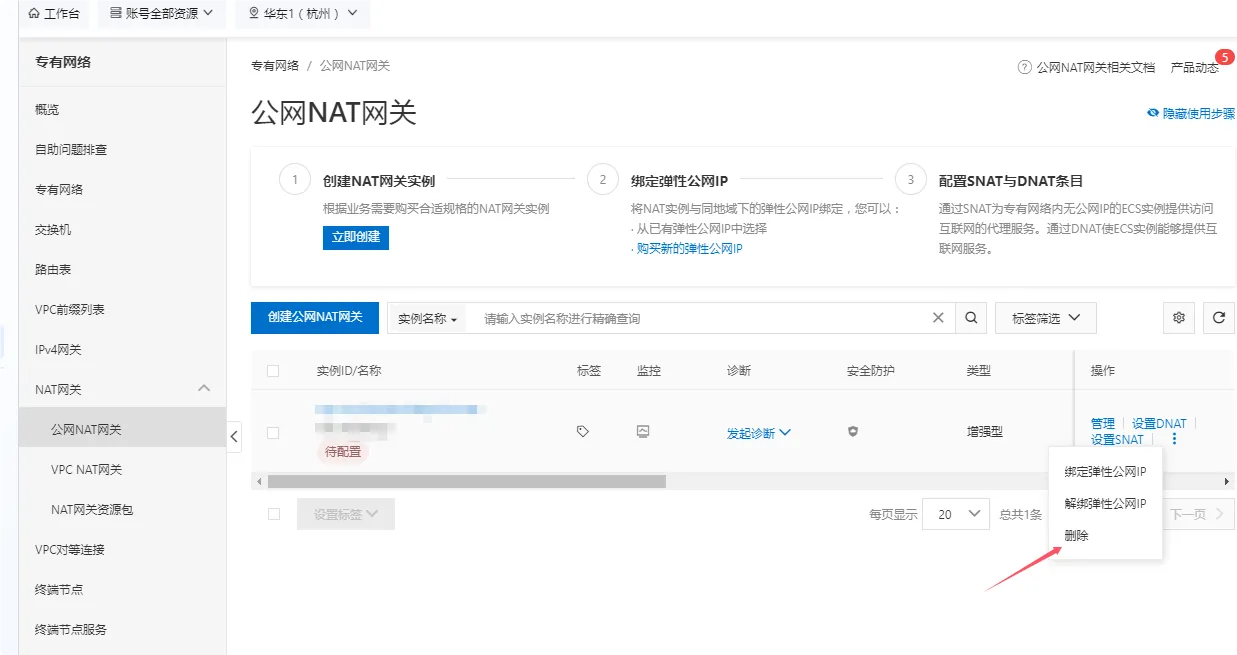The width and height of the screenshot is (1237, 655).
Task: Check the select-all checkbox in table header
Action: click(273, 369)
